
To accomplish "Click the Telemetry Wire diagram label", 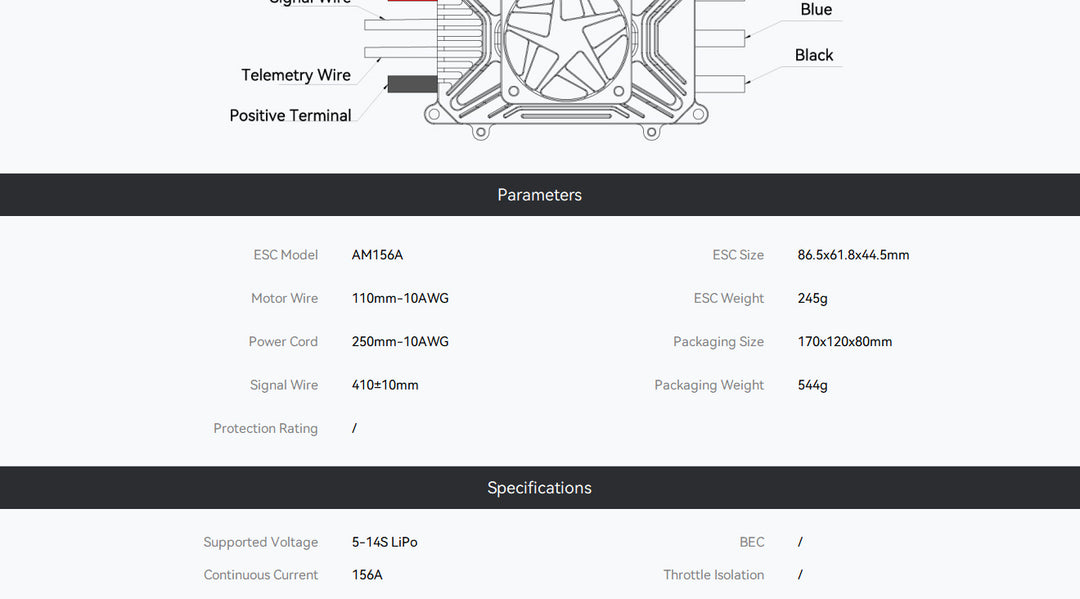I will (x=296, y=75).
